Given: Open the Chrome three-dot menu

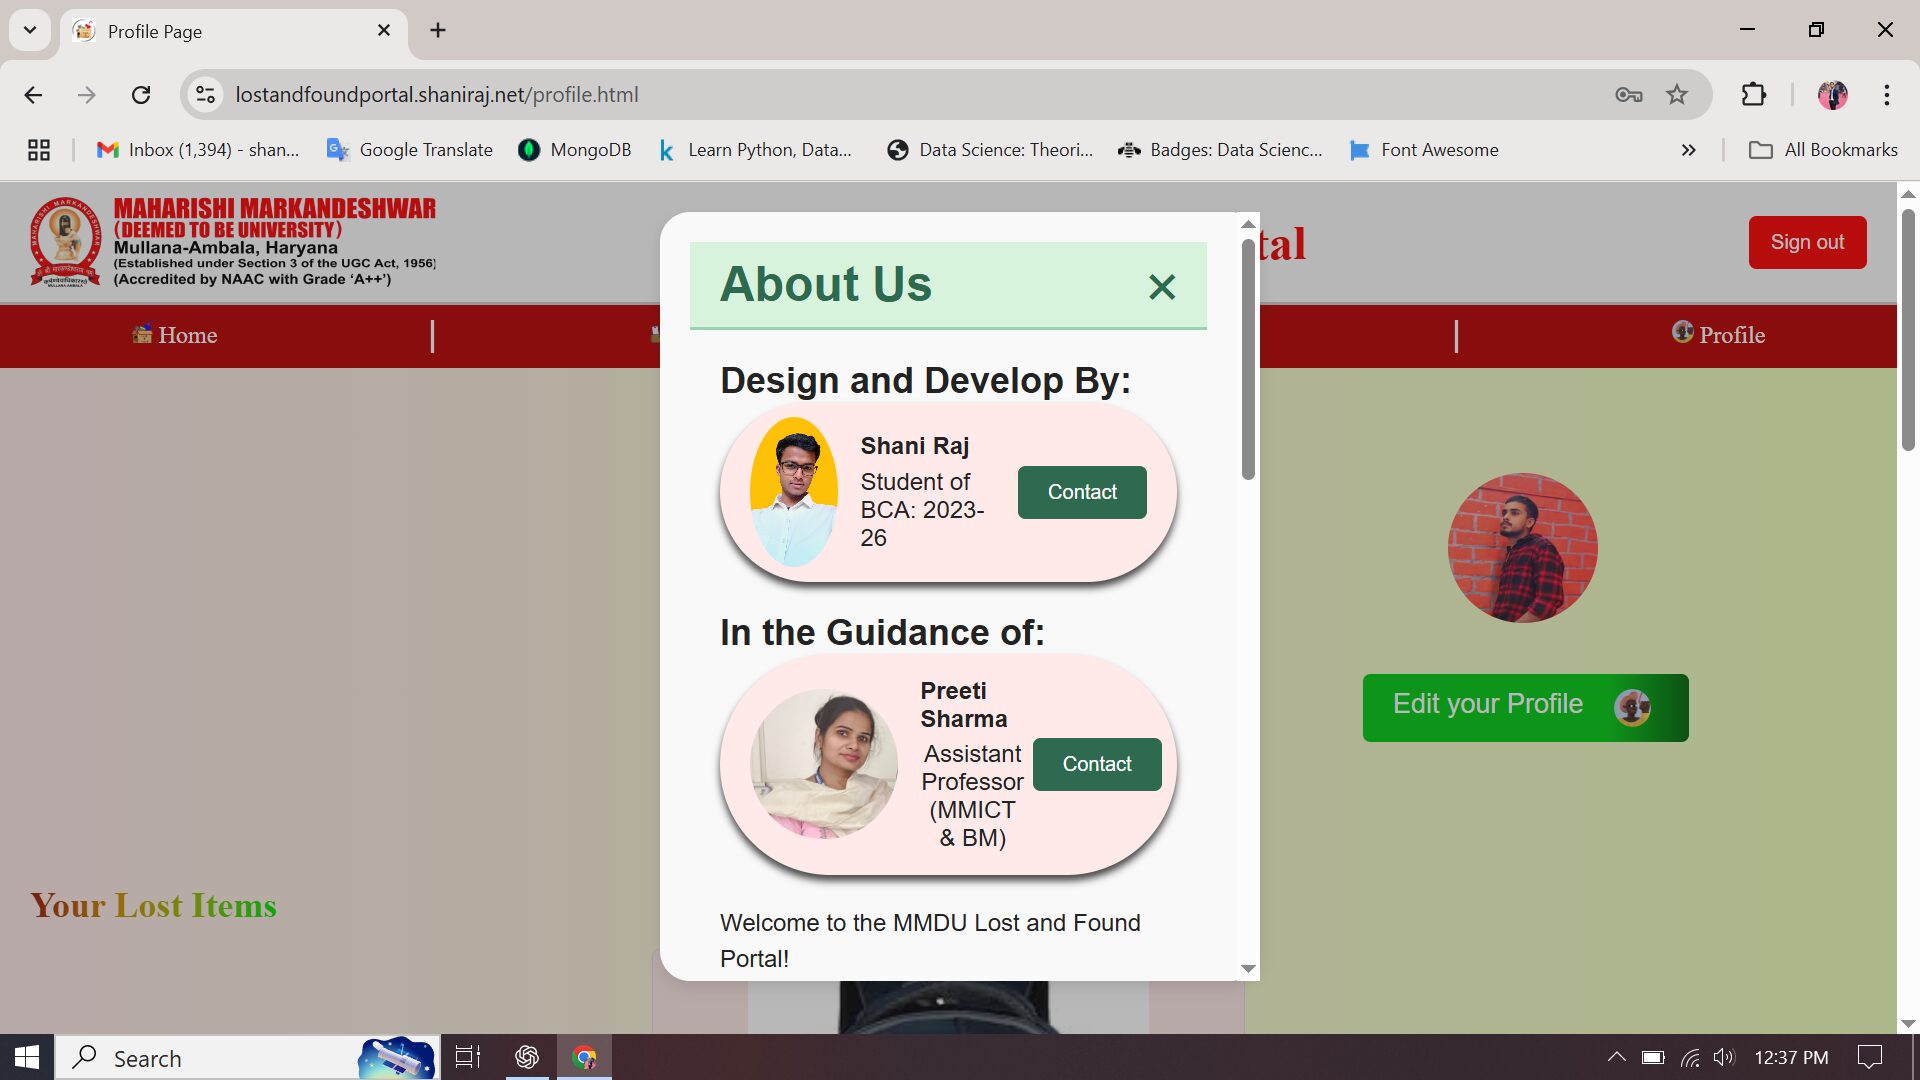Looking at the screenshot, I should [x=1886, y=95].
